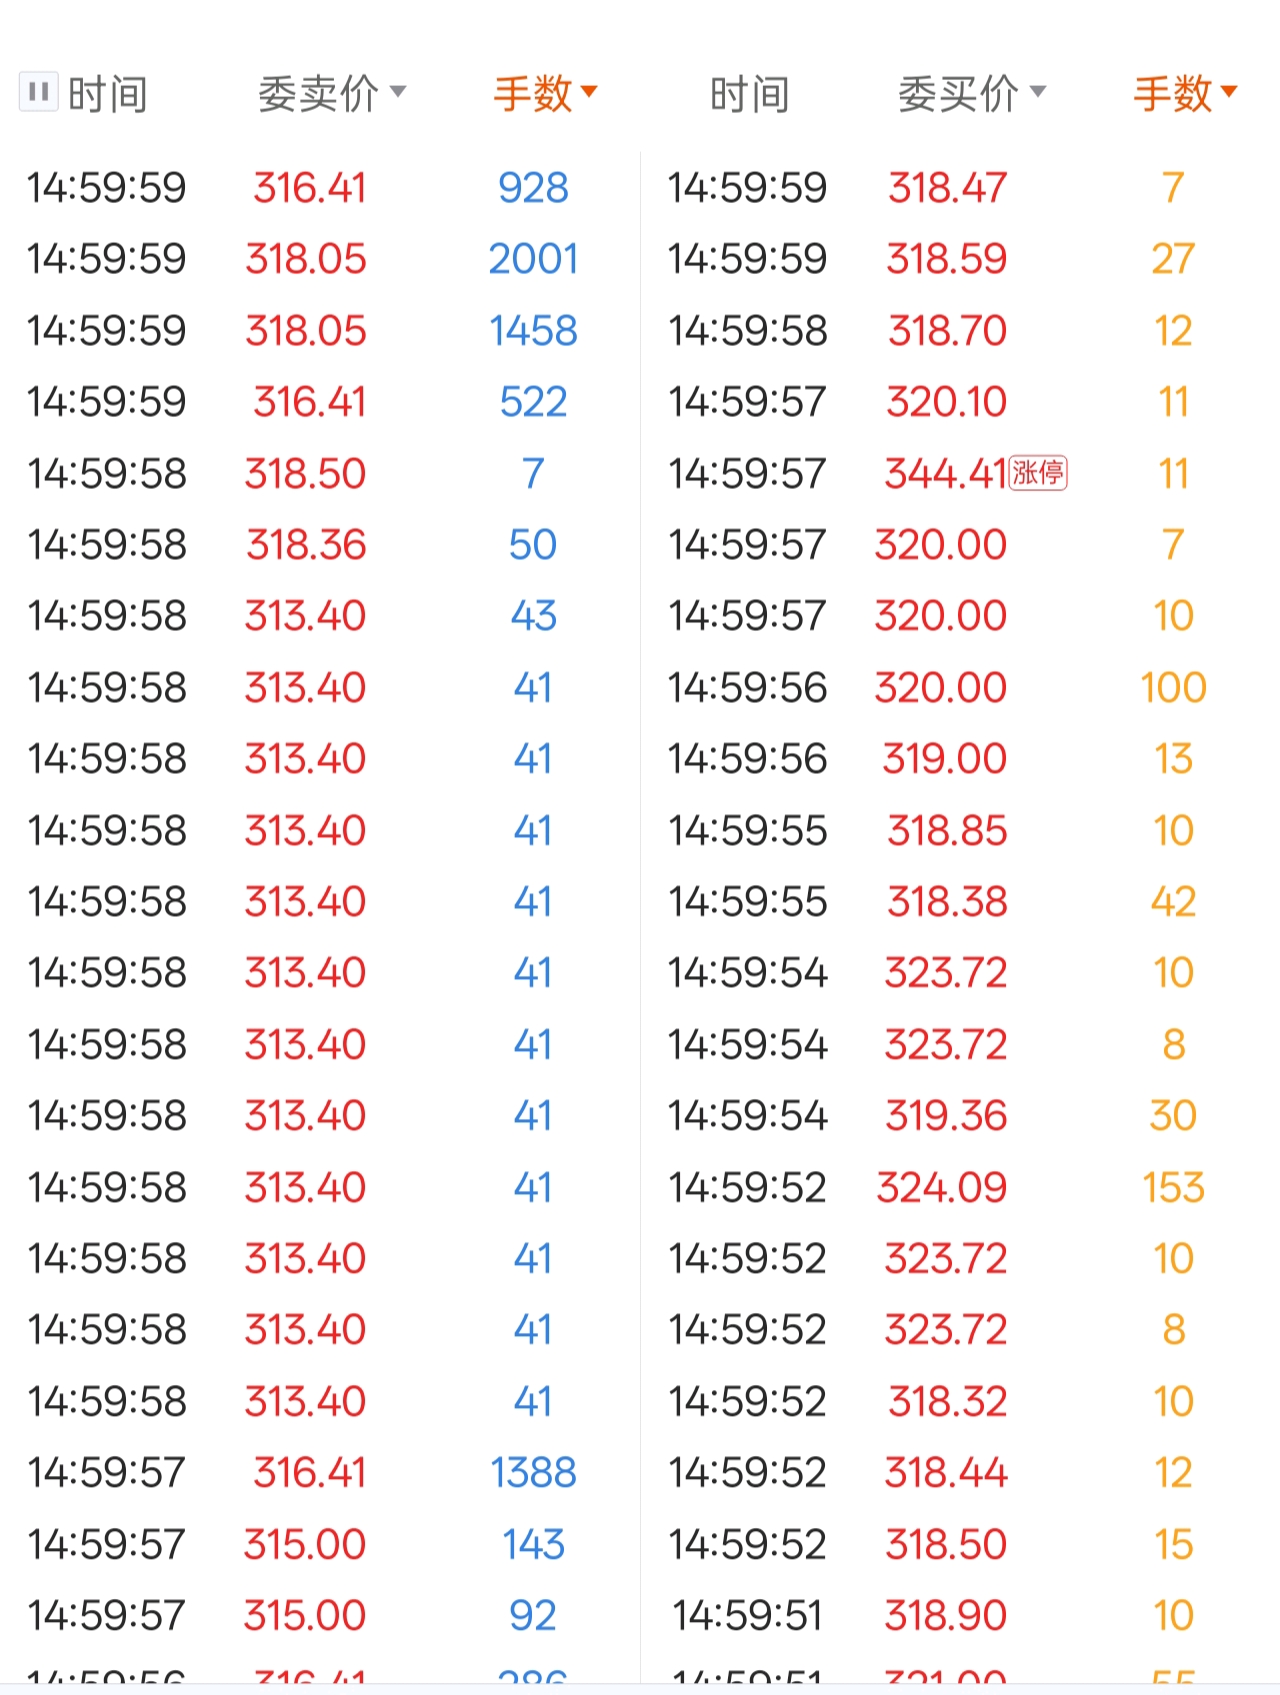Select buy order priced 344.41
This screenshot has height=1695, width=1280.
(x=945, y=474)
